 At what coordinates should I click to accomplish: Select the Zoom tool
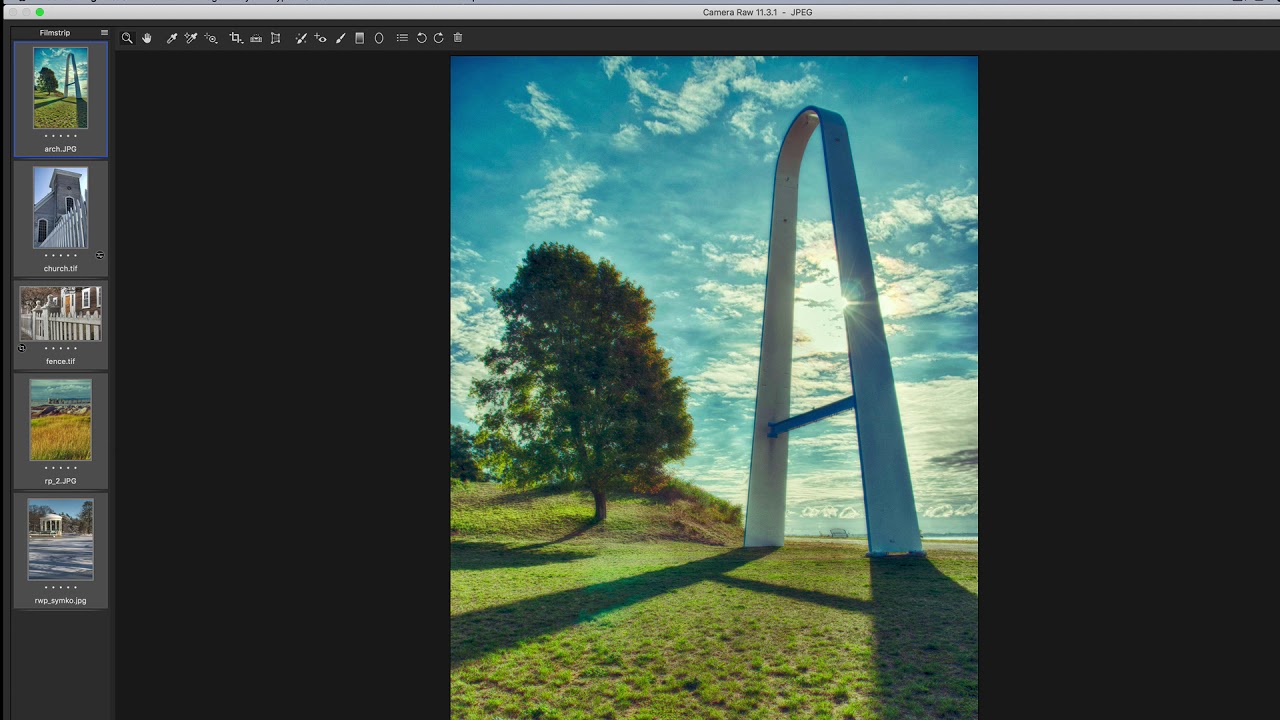pos(127,38)
